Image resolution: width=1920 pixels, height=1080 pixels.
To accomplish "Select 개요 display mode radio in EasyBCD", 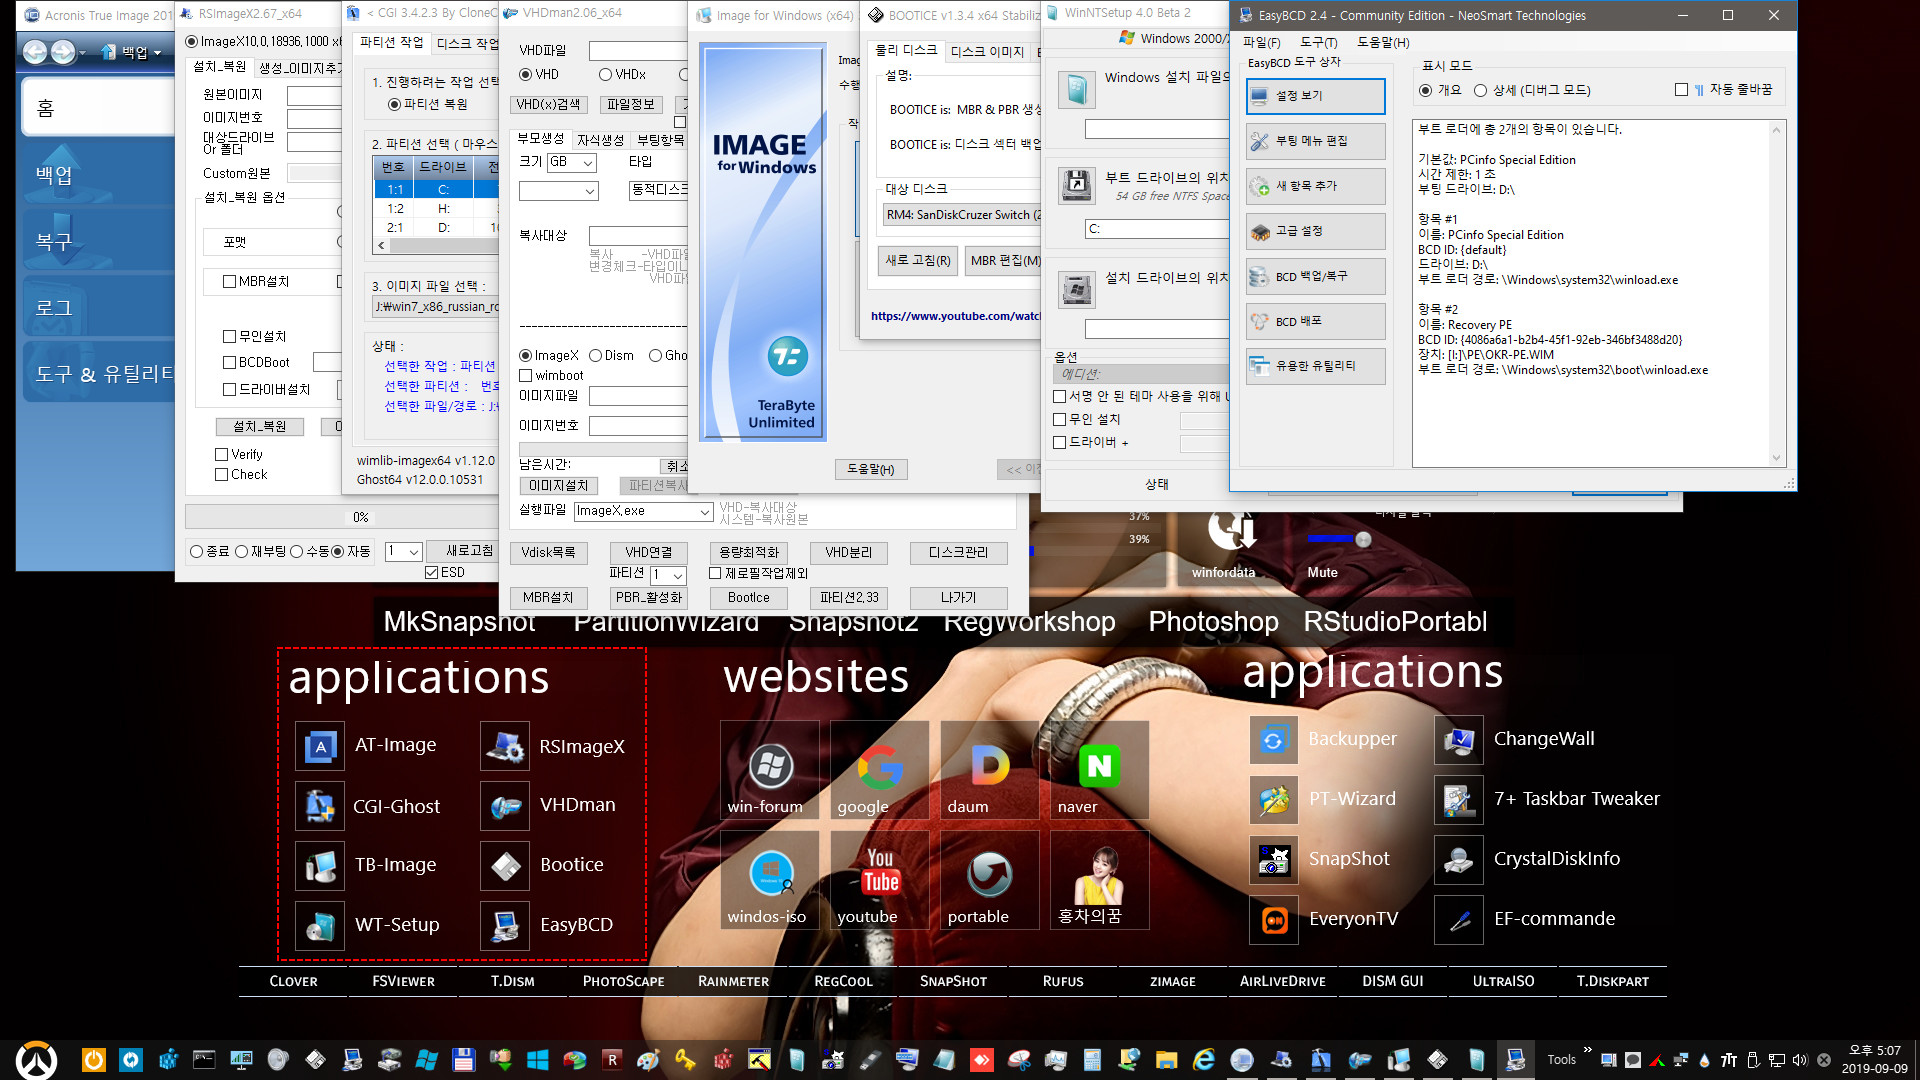I will tap(1425, 90).
